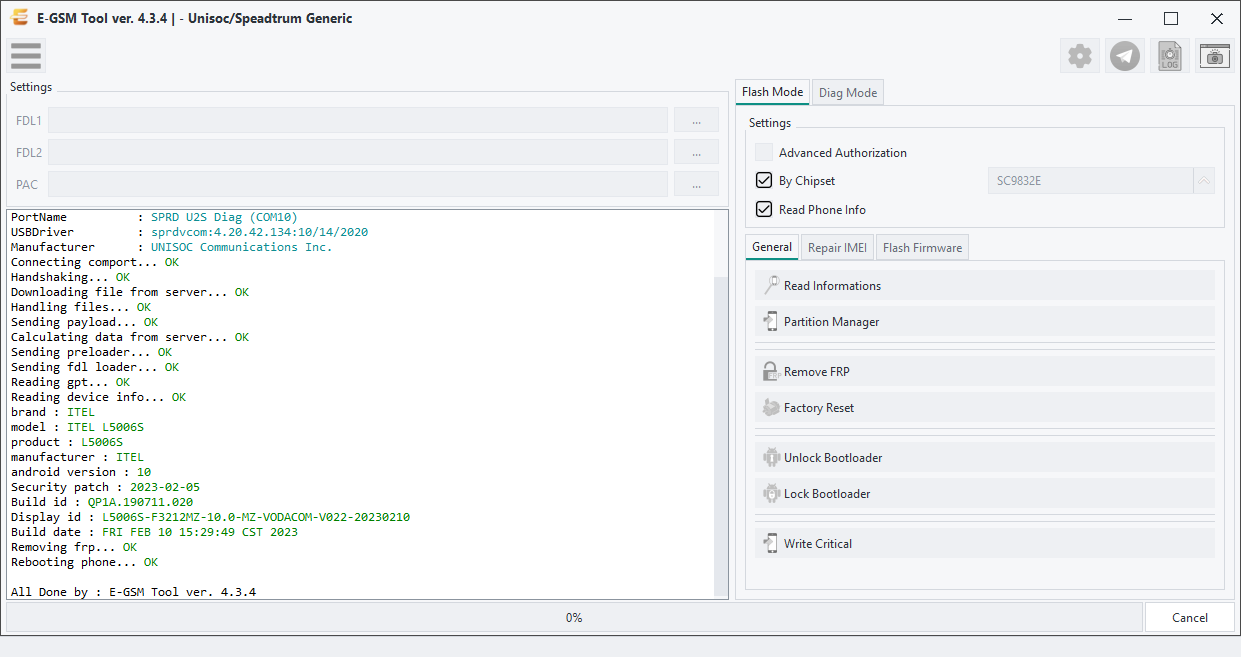Click the FDL1 path input field
The width and height of the screenshot is (1241, 657).
(x=358, y=120)
